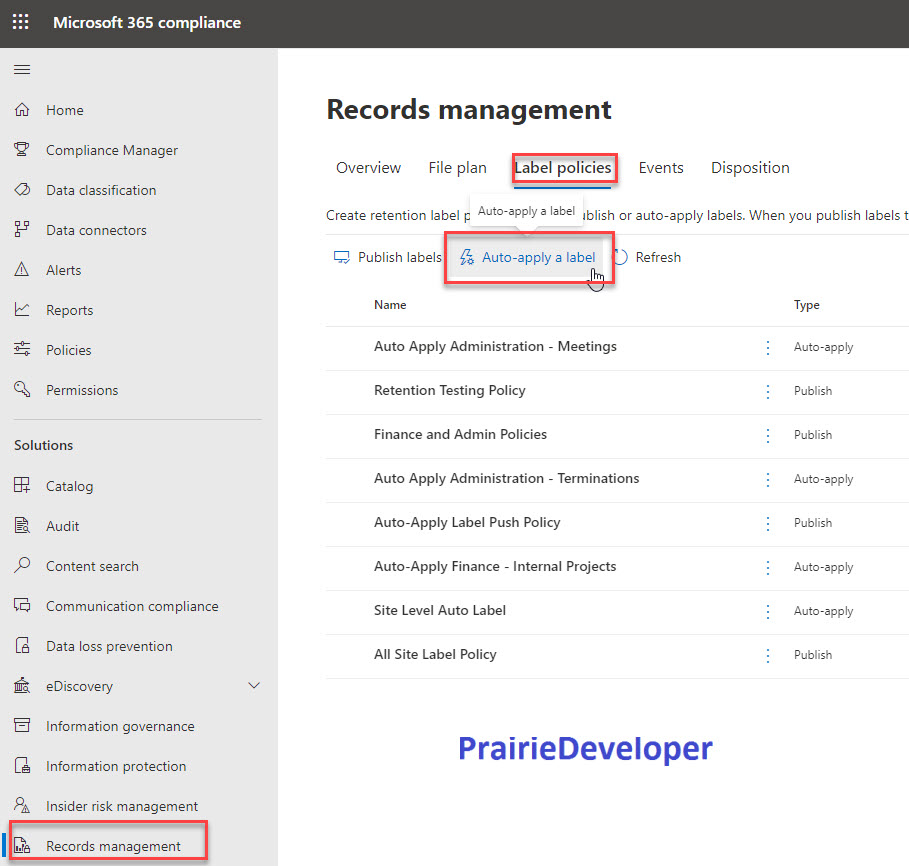This screenshot has width=909, height=866.
Task: Click the Communication compliance icon
Action: 22,605
